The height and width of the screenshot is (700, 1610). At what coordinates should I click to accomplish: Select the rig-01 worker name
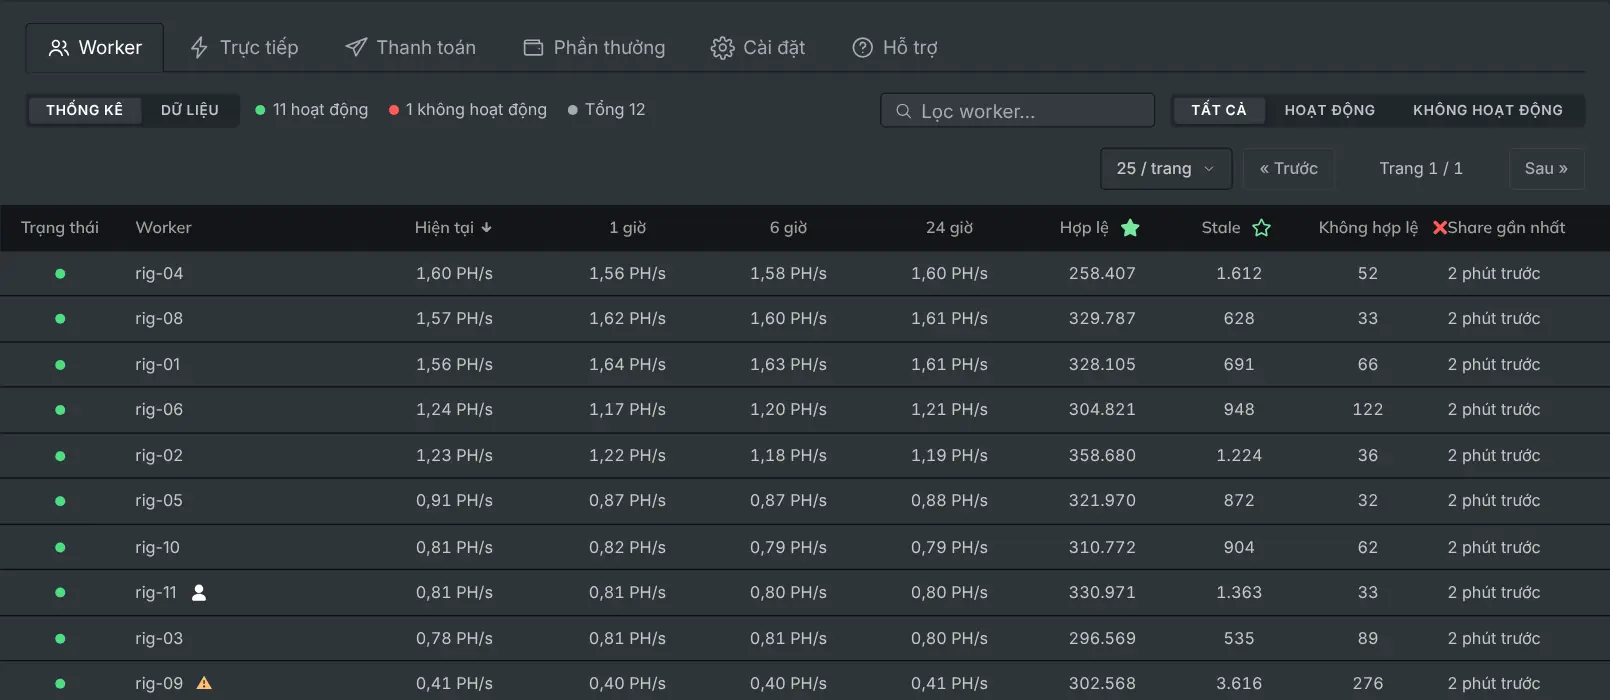158,365
